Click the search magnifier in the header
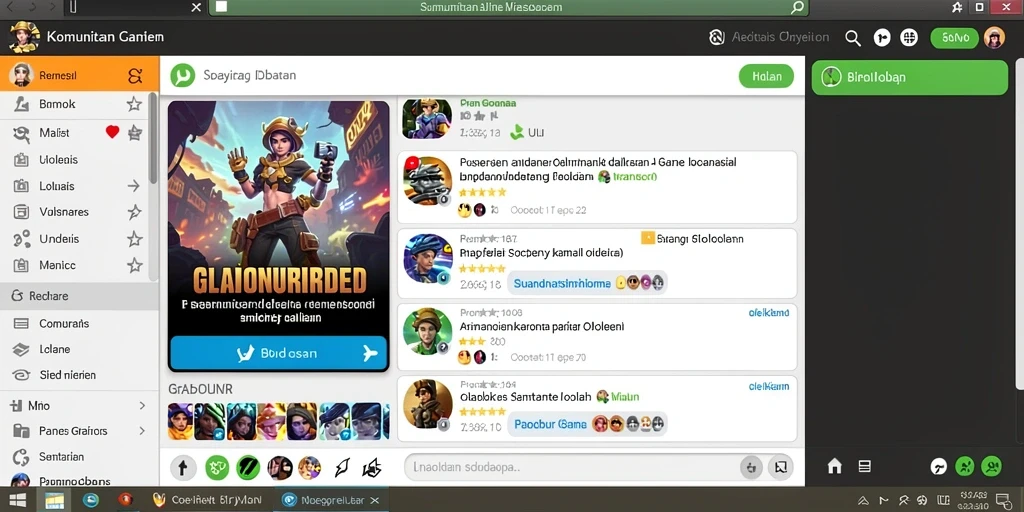 point(853,38)
